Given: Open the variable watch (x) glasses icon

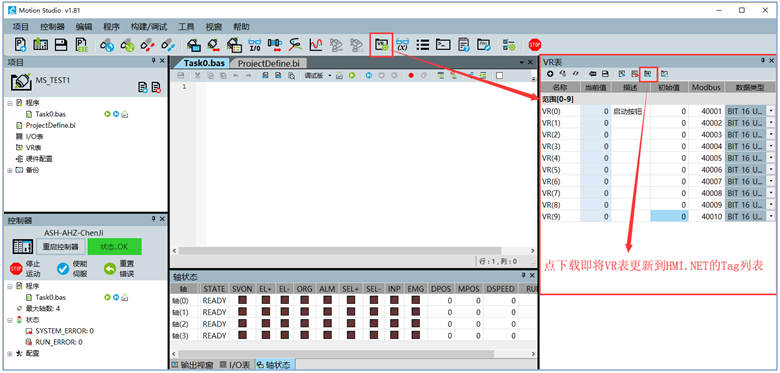Looking at the screenshot, I should [402, 45].
